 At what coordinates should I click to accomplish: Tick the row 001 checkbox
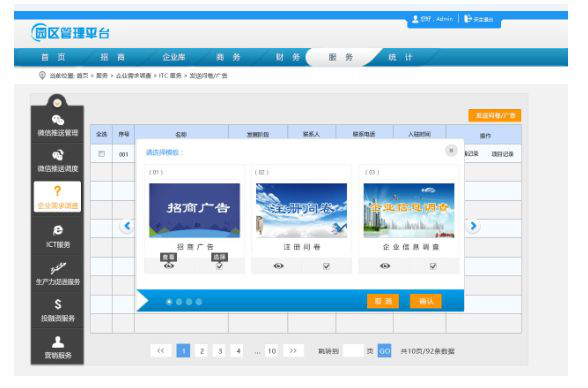tap(101, 154)
